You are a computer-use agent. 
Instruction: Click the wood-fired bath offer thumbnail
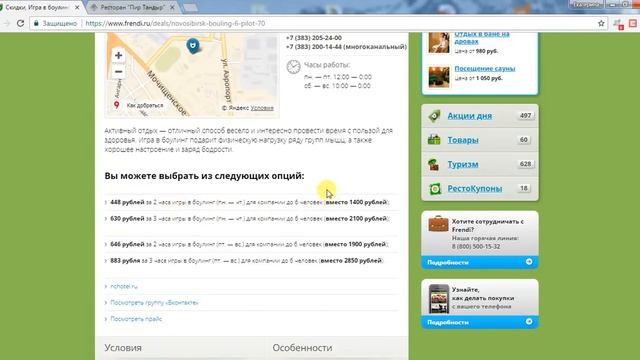pyautogui.click(x=439, y=43)
